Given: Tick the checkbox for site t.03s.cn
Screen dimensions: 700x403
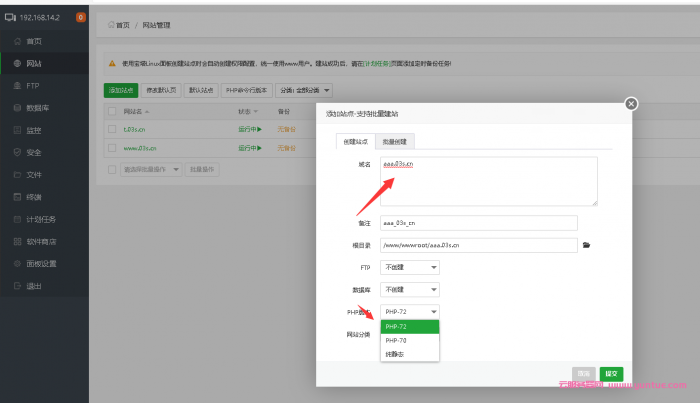Looking at the screenshot, I should coord(113,129).
